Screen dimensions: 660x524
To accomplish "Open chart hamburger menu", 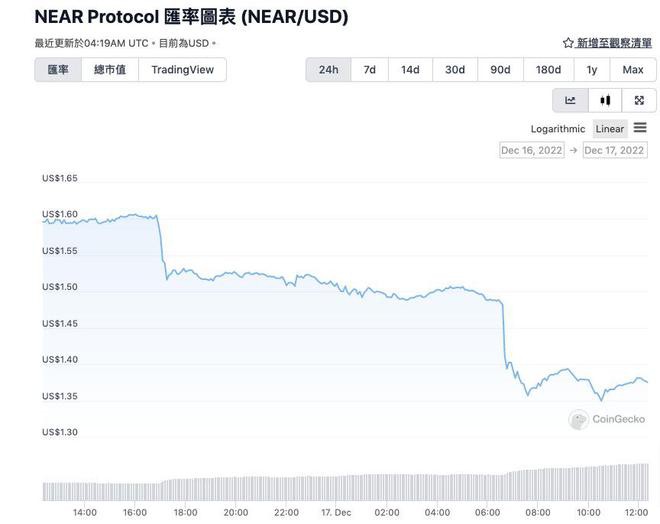I will 640,128.
